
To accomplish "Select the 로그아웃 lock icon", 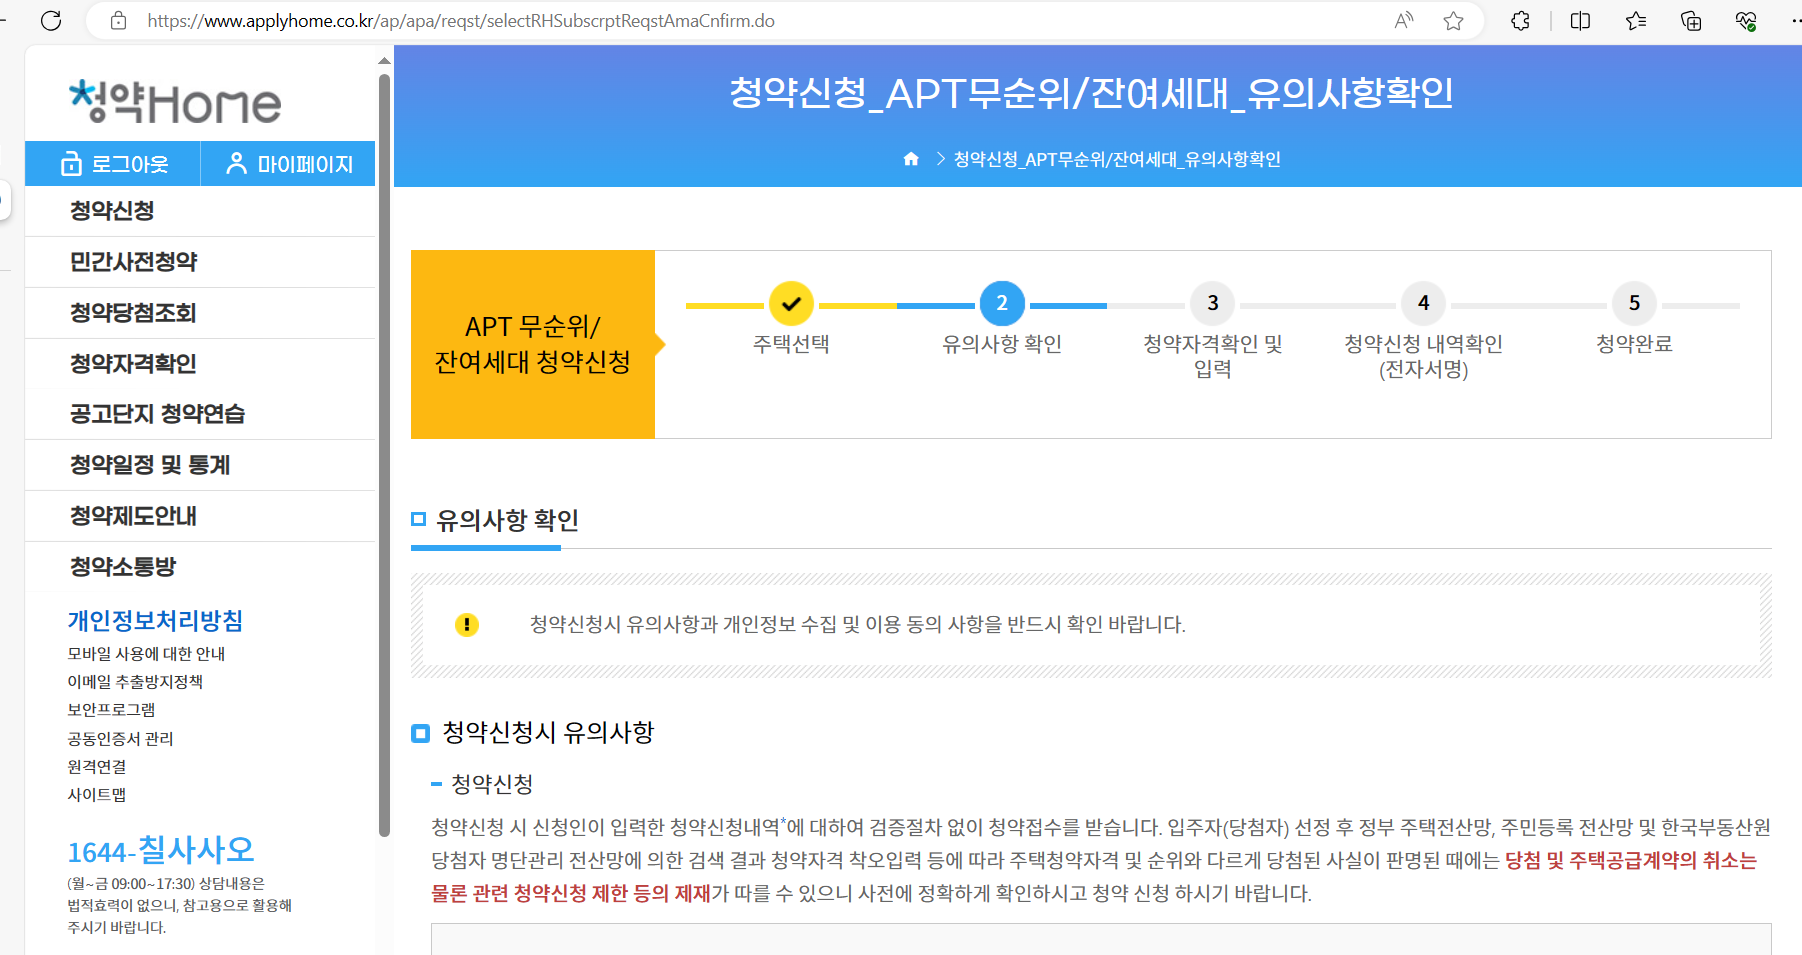I will pos(71,163).
